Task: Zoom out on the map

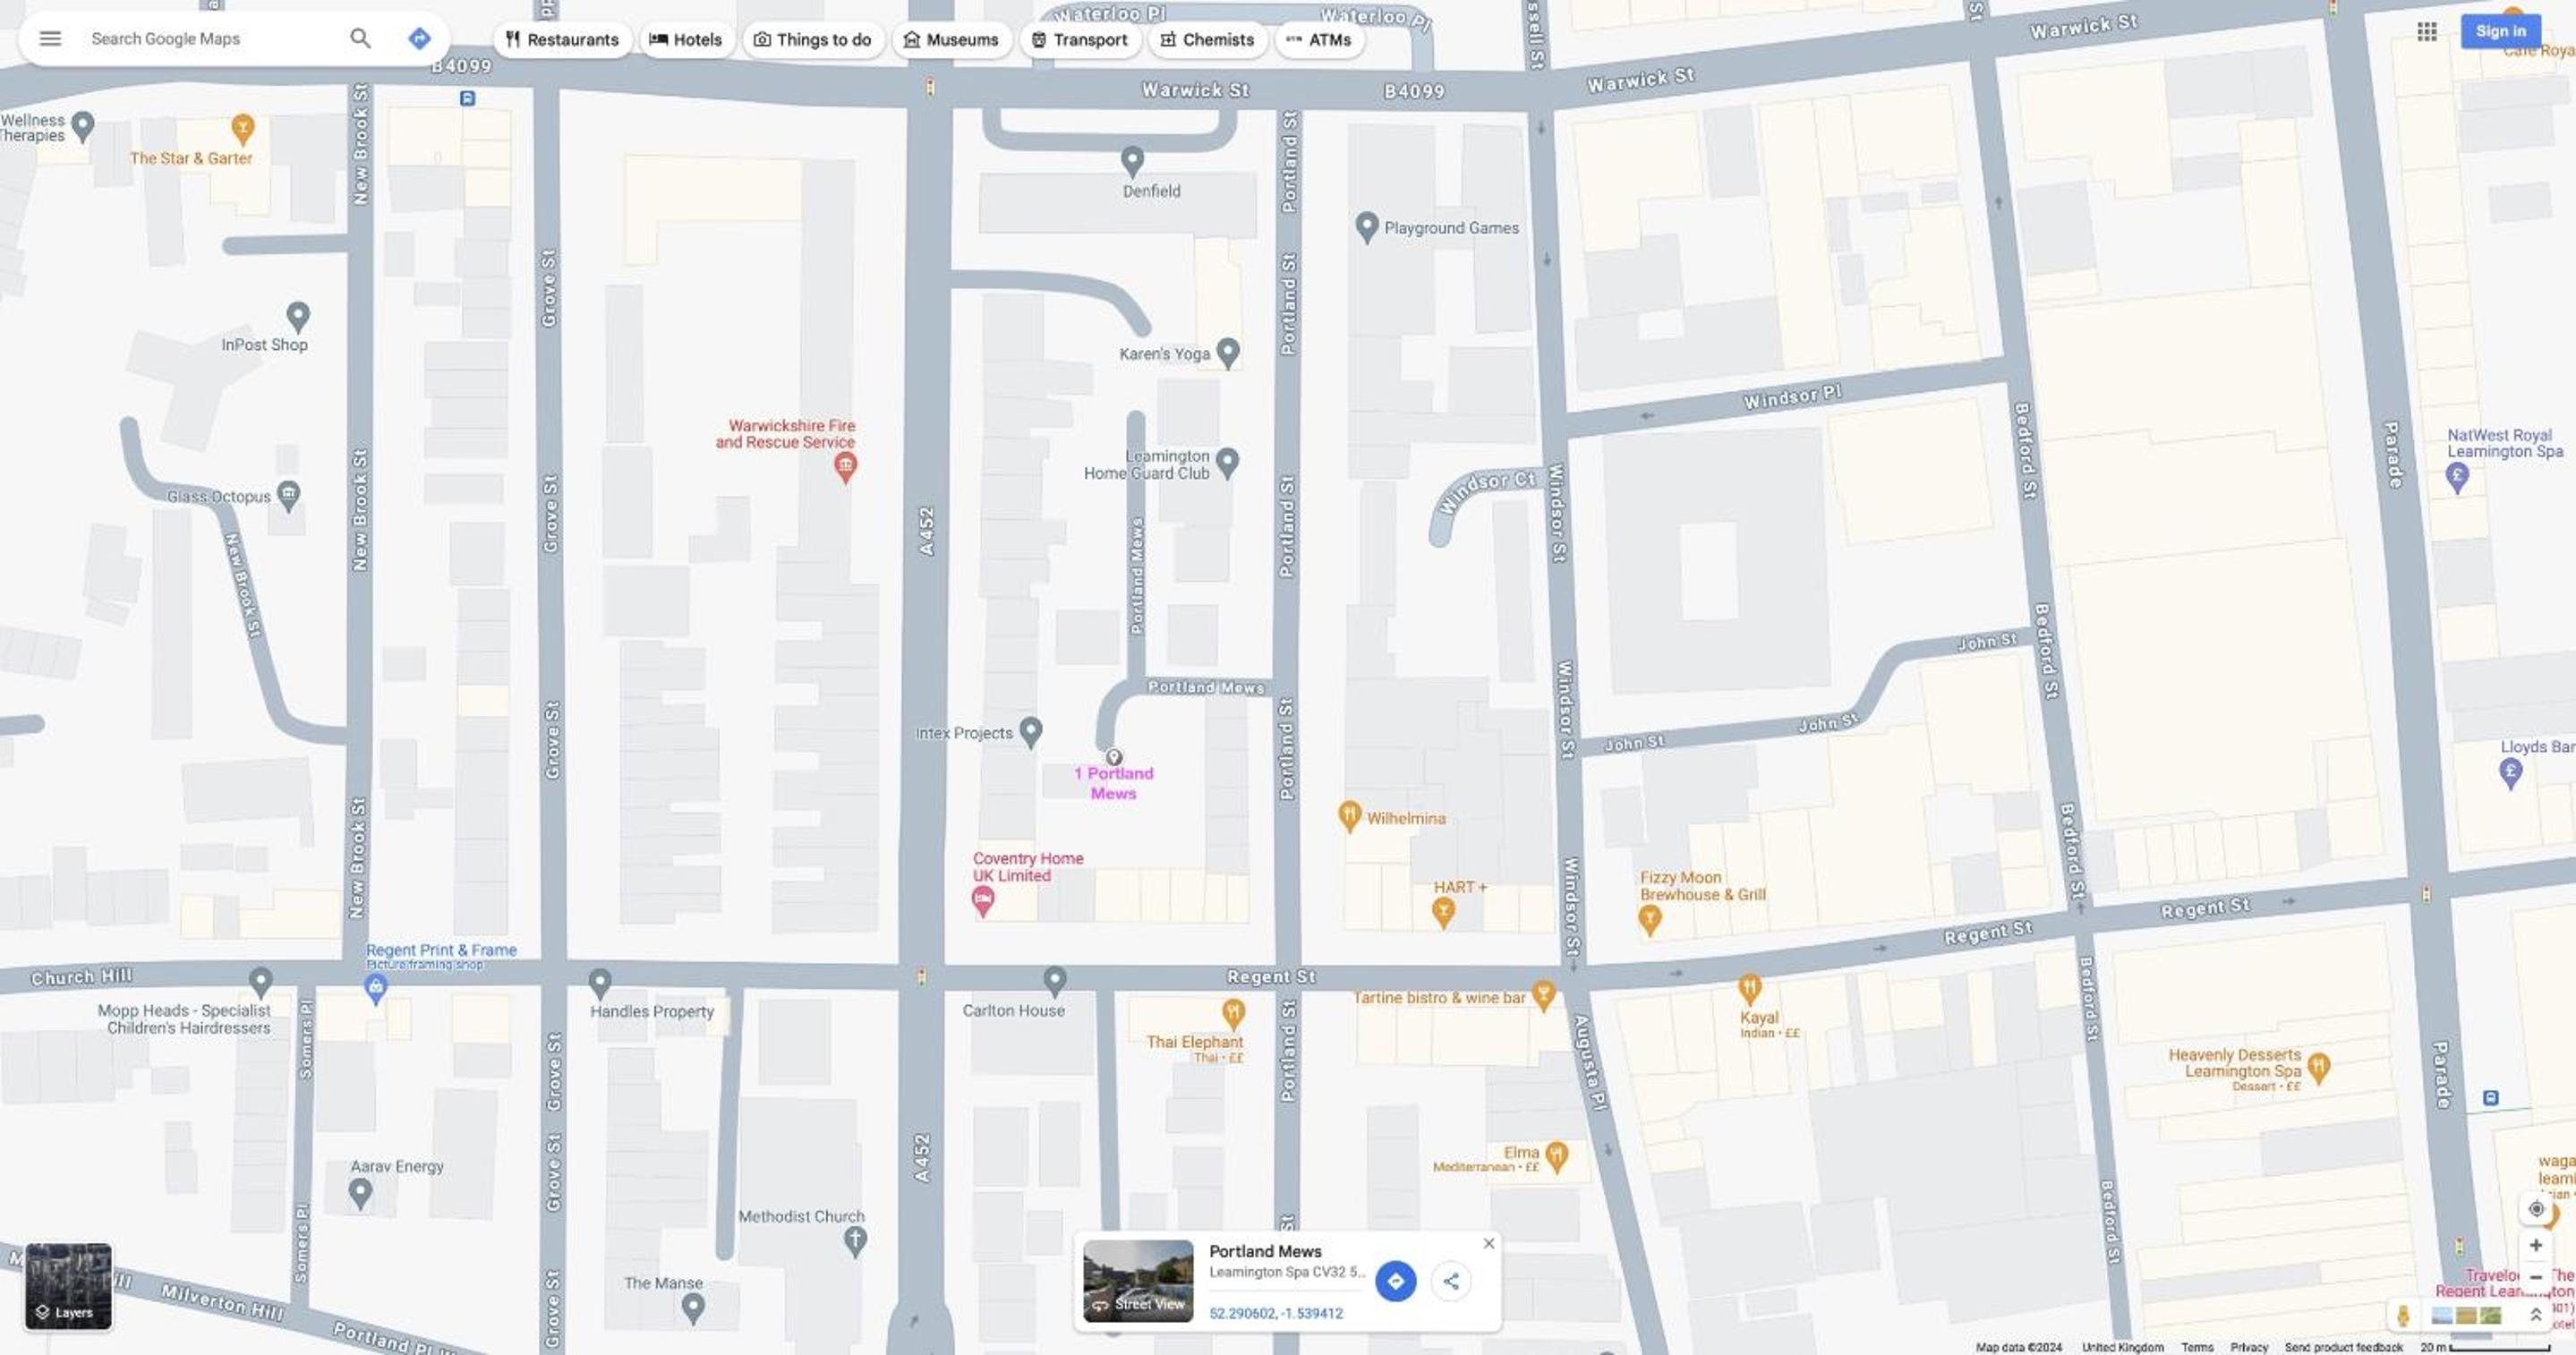Action: (2536, 1277)
